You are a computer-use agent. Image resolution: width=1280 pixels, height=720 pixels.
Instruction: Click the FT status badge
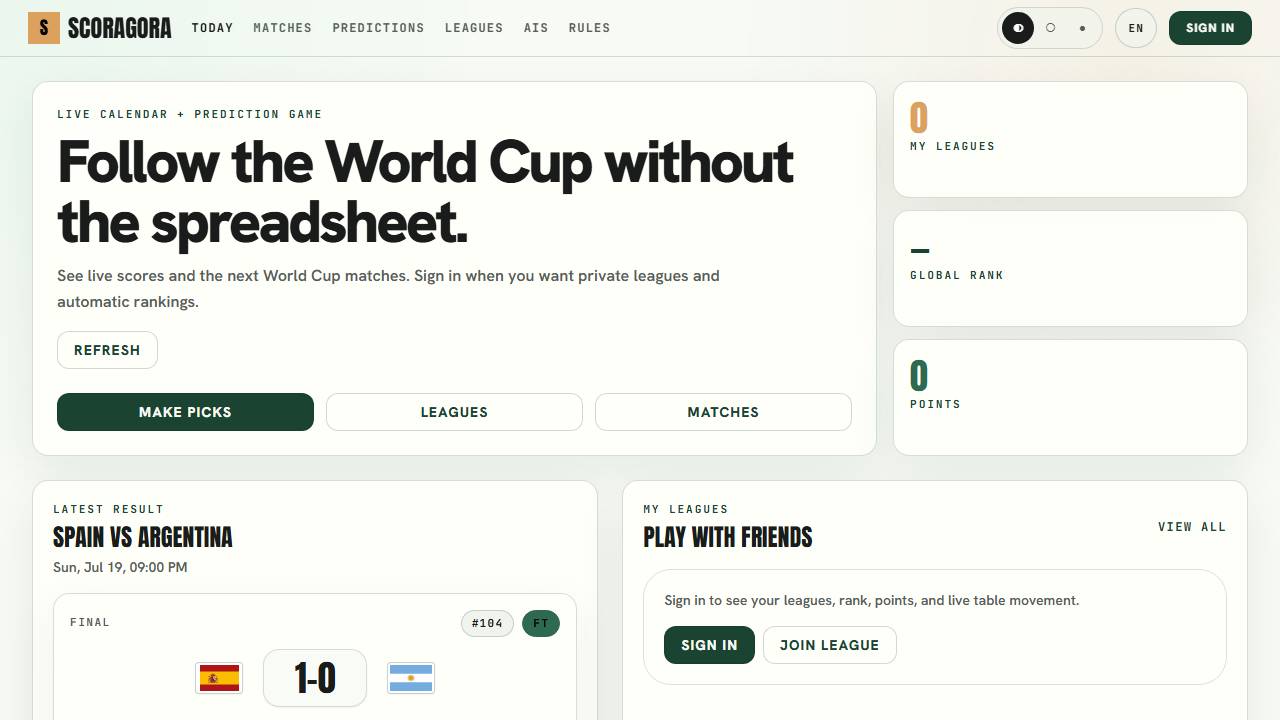[541, 624]
